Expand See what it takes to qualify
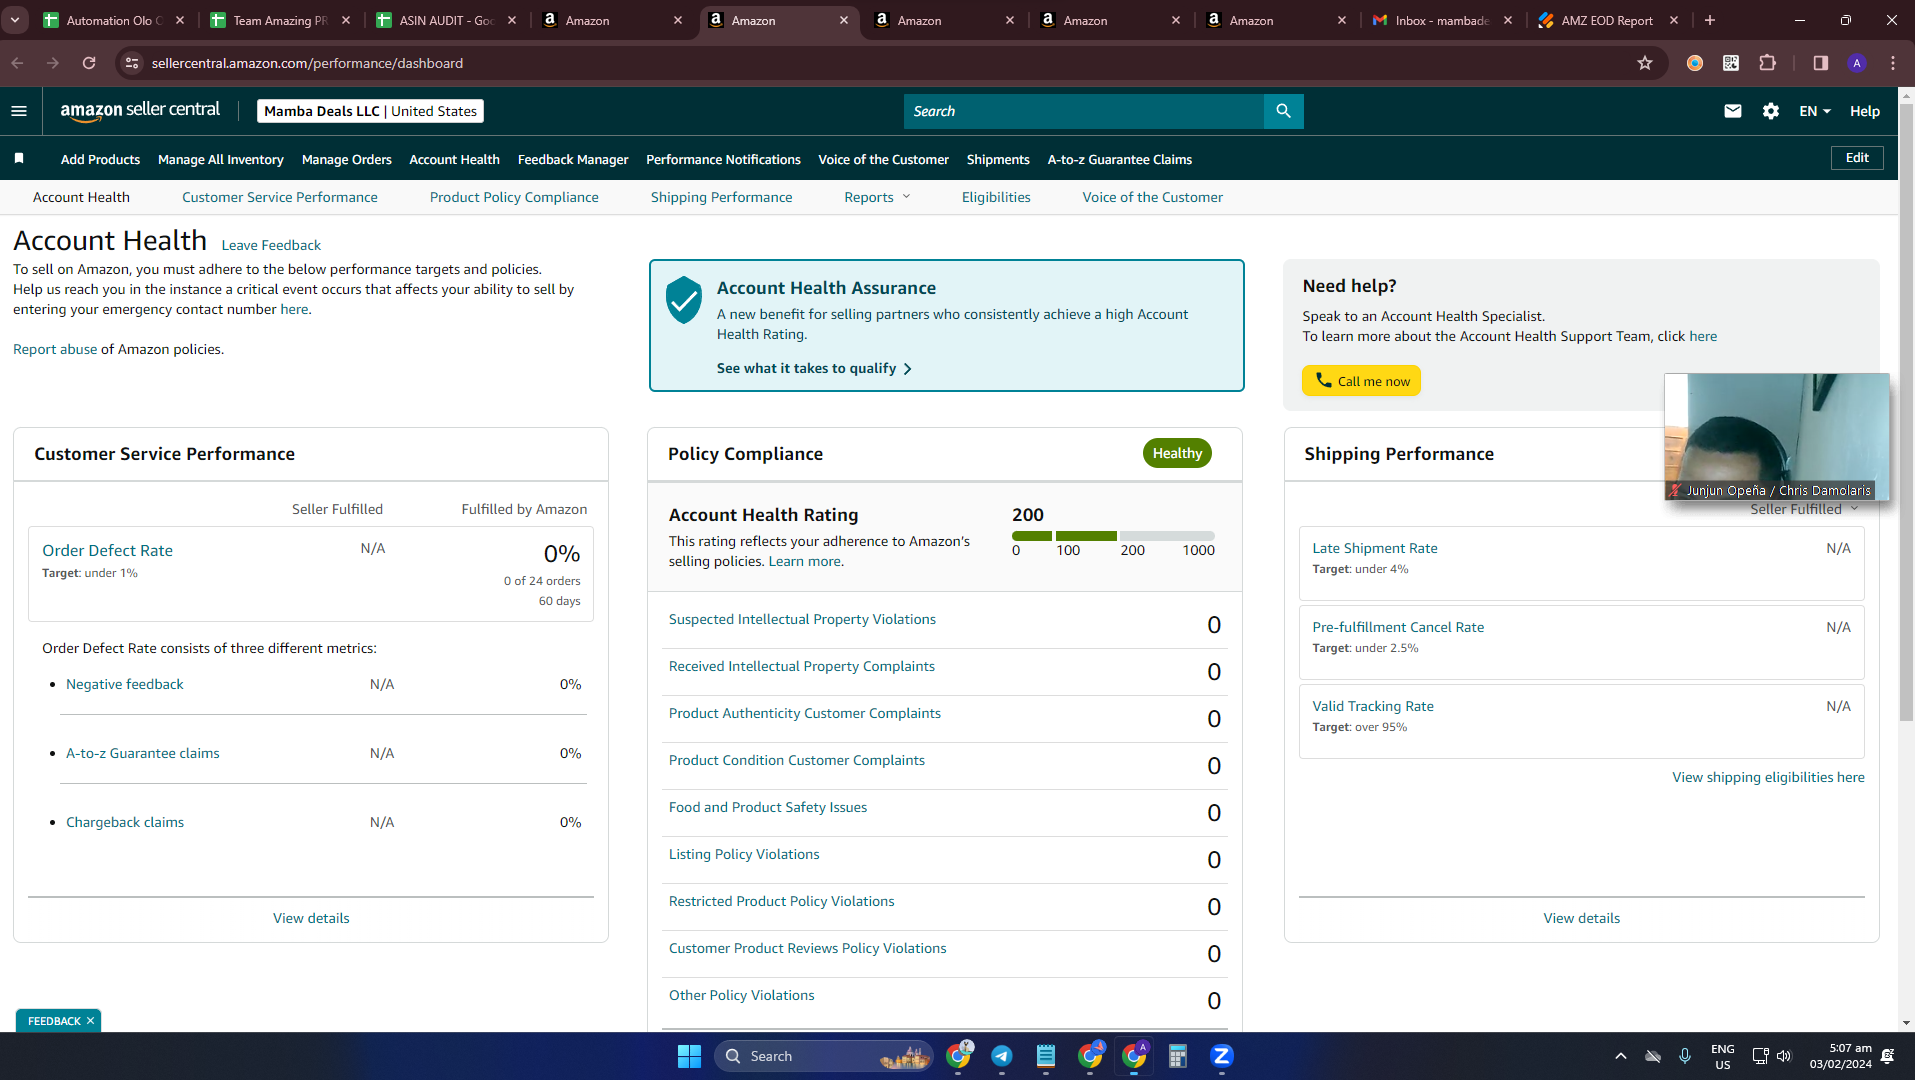The height and width of the screenshot is (1080, 1915). tap(814, 368)
